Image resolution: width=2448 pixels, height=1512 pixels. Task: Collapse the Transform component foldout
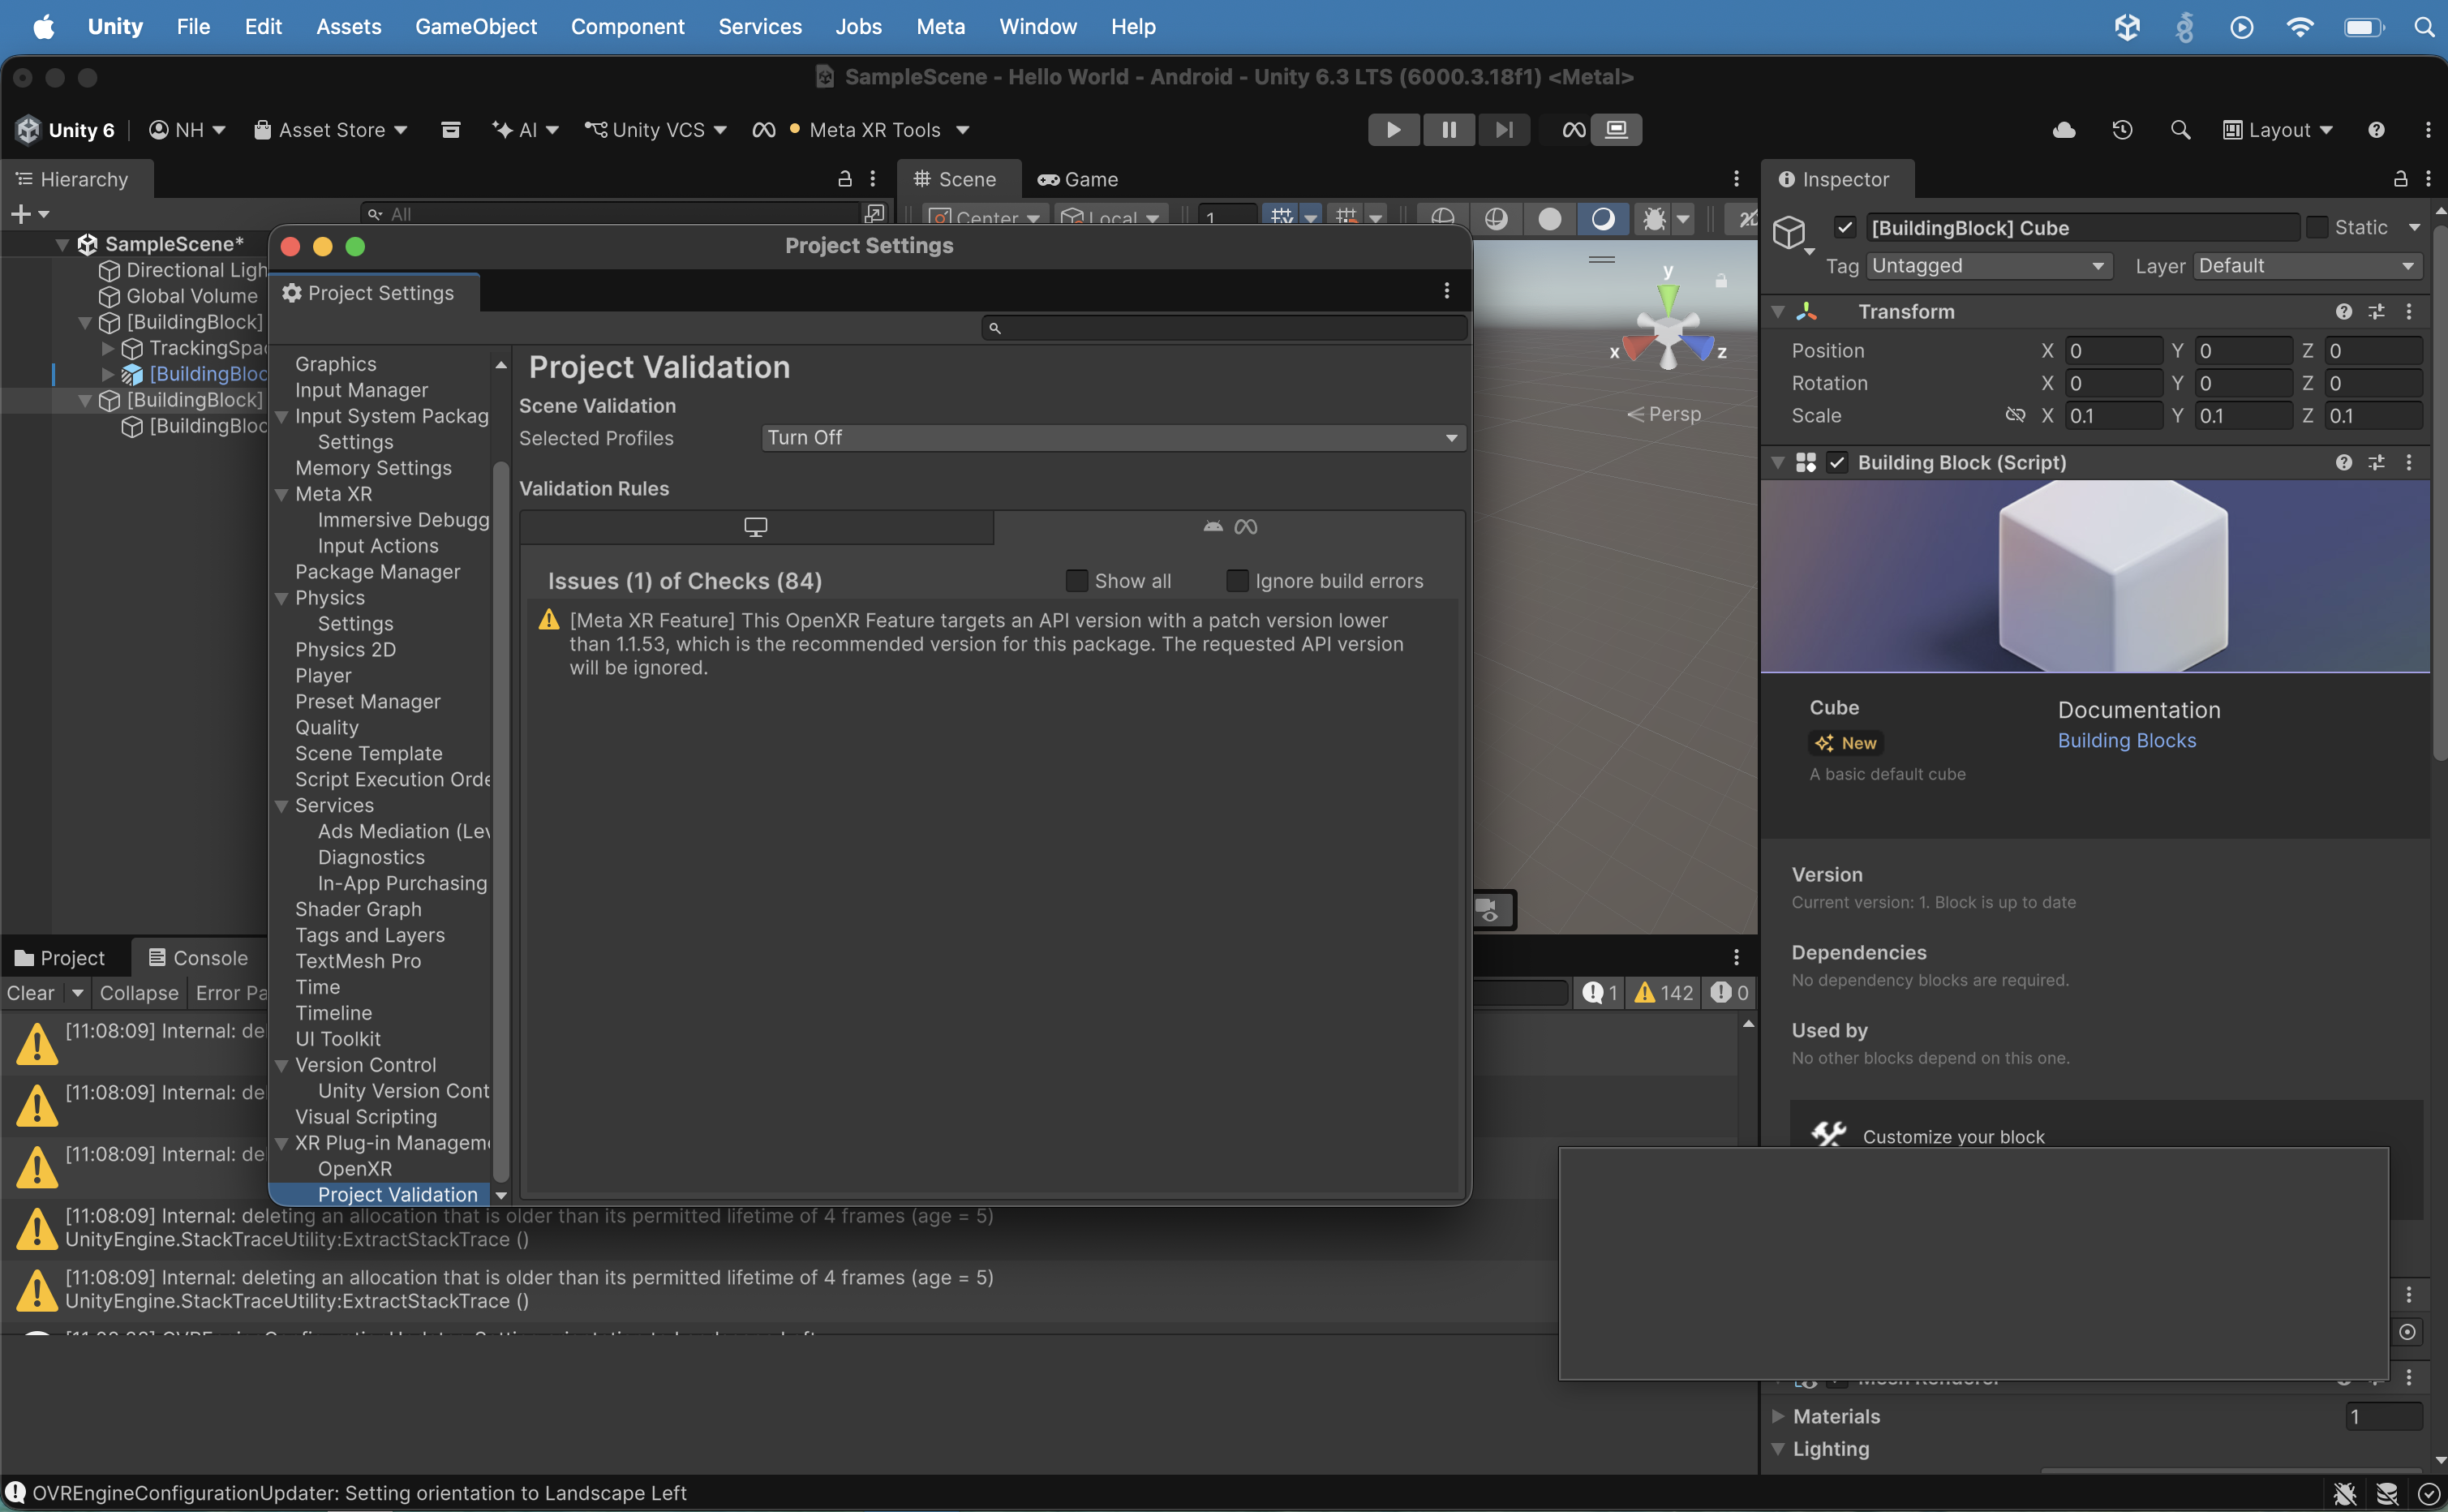coord(1778,312)
